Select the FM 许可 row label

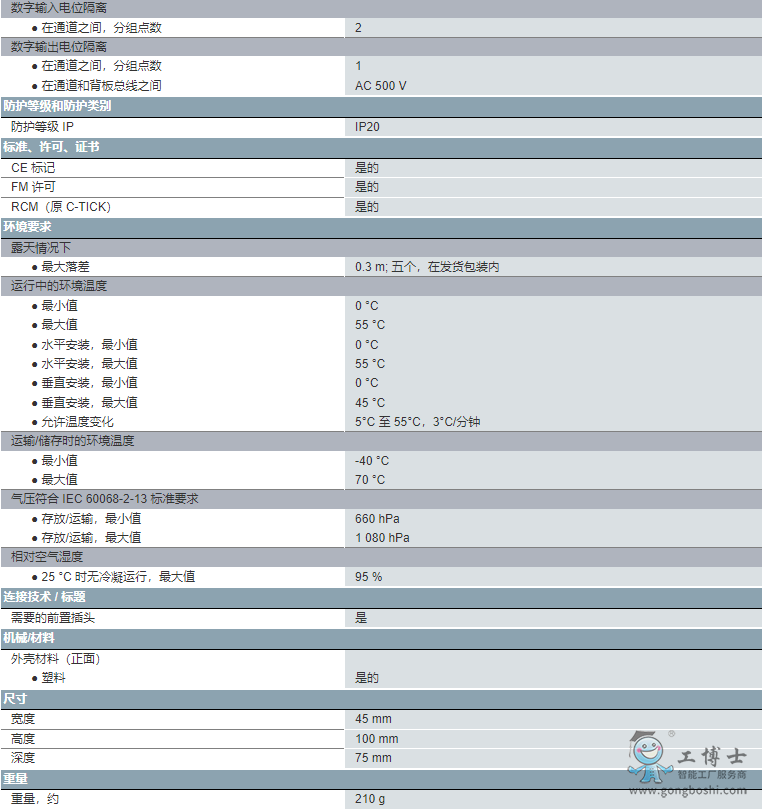(x=33, y=187)
